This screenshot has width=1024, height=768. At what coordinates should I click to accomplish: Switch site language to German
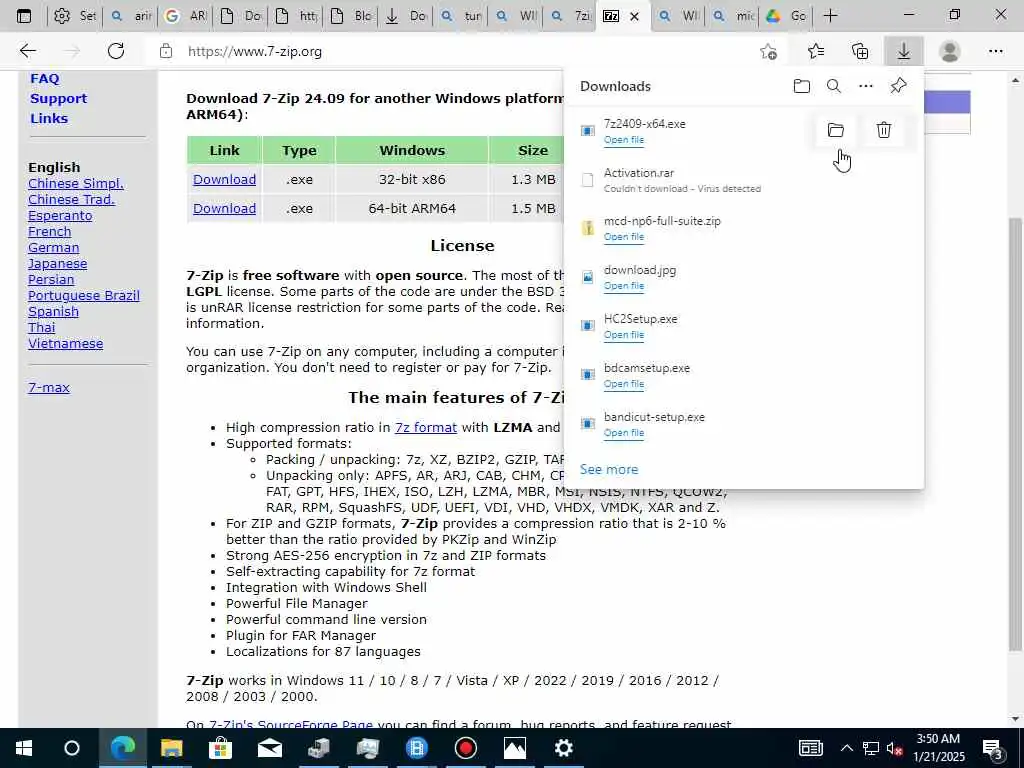pos(54,248)
